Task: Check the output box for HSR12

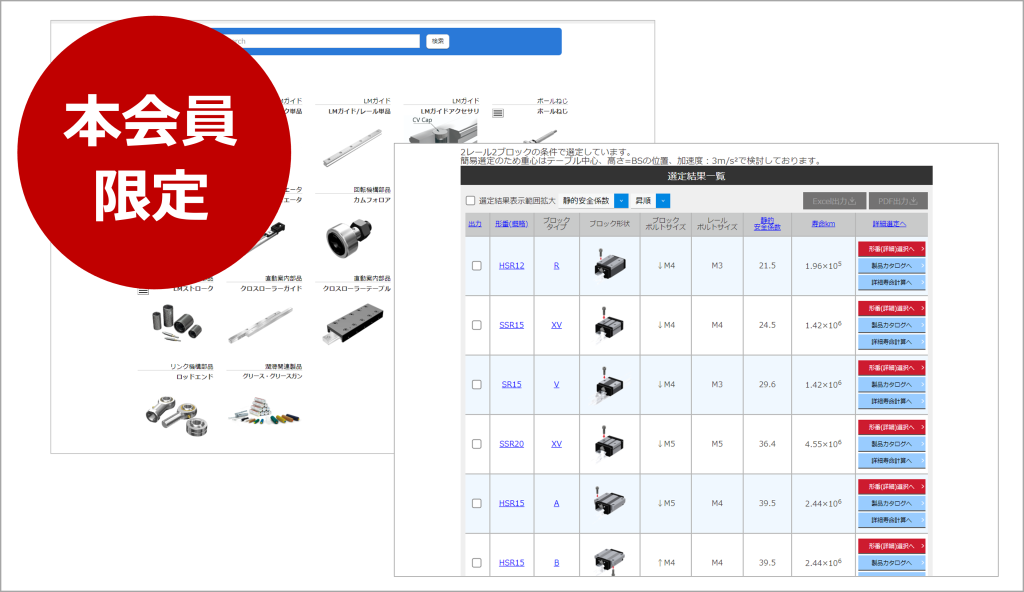Action: pos(477,266)
